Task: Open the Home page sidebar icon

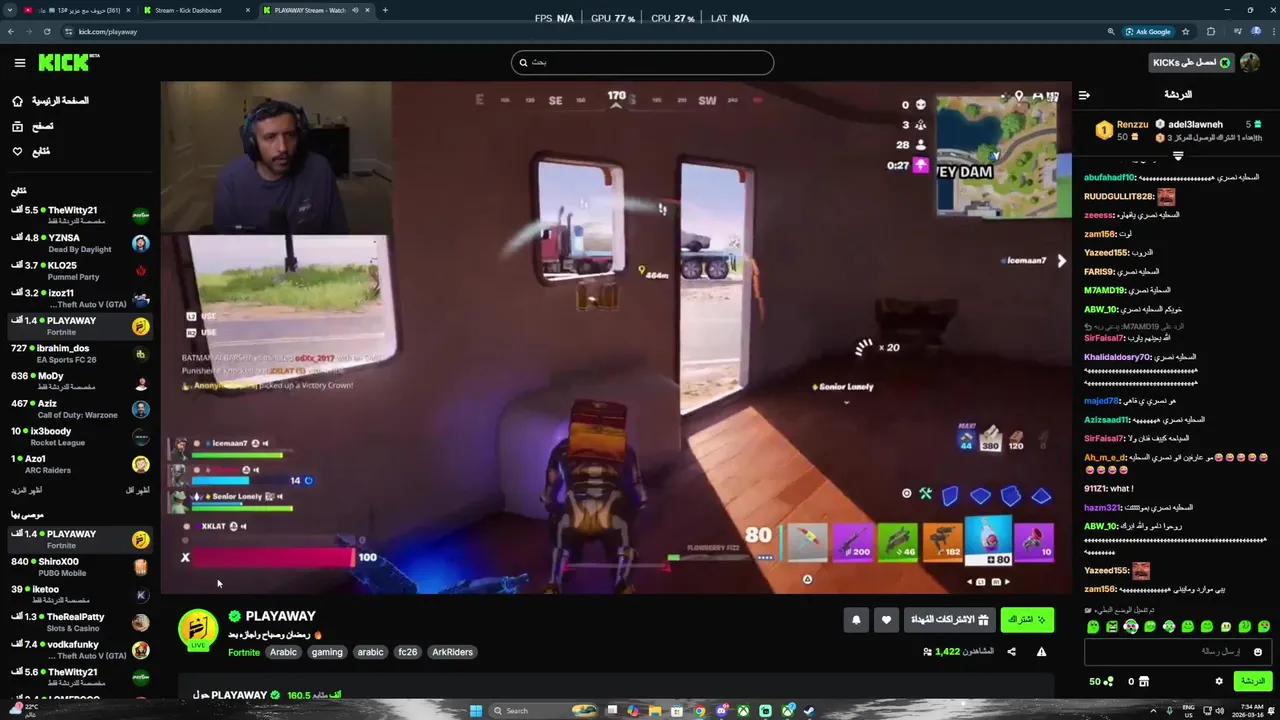Action: 17,101
